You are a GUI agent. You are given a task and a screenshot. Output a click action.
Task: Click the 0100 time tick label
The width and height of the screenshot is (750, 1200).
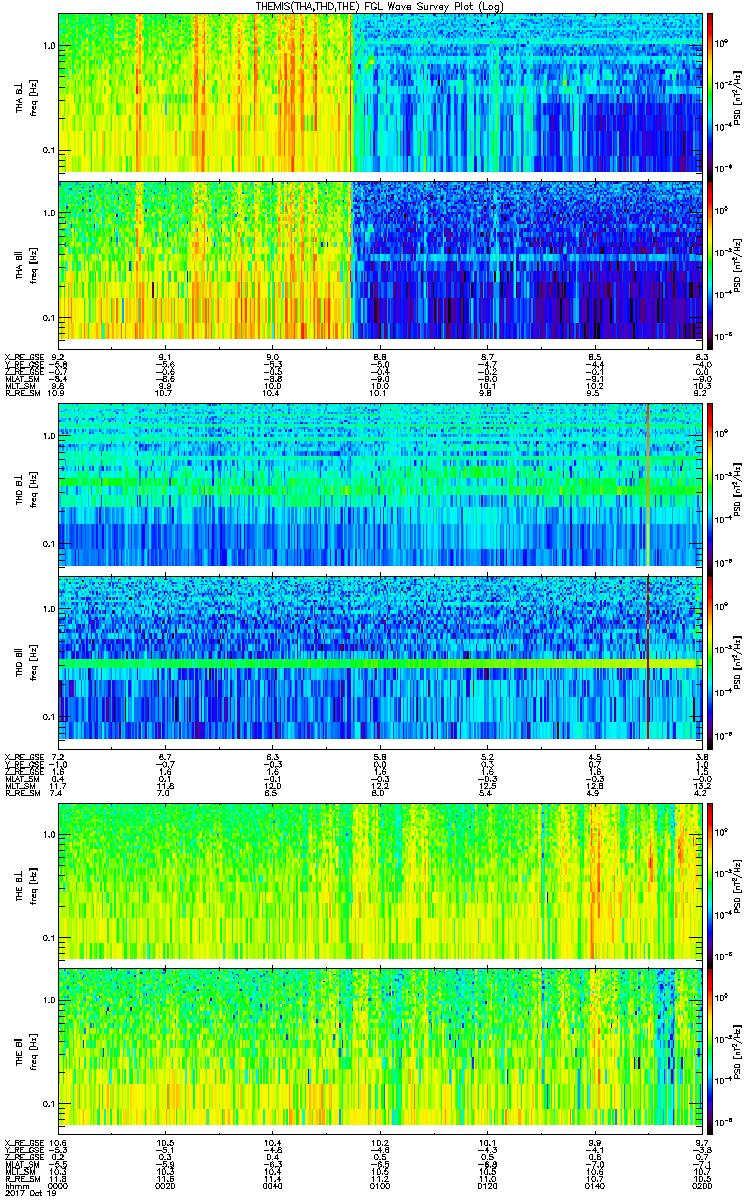(380, 1186)
